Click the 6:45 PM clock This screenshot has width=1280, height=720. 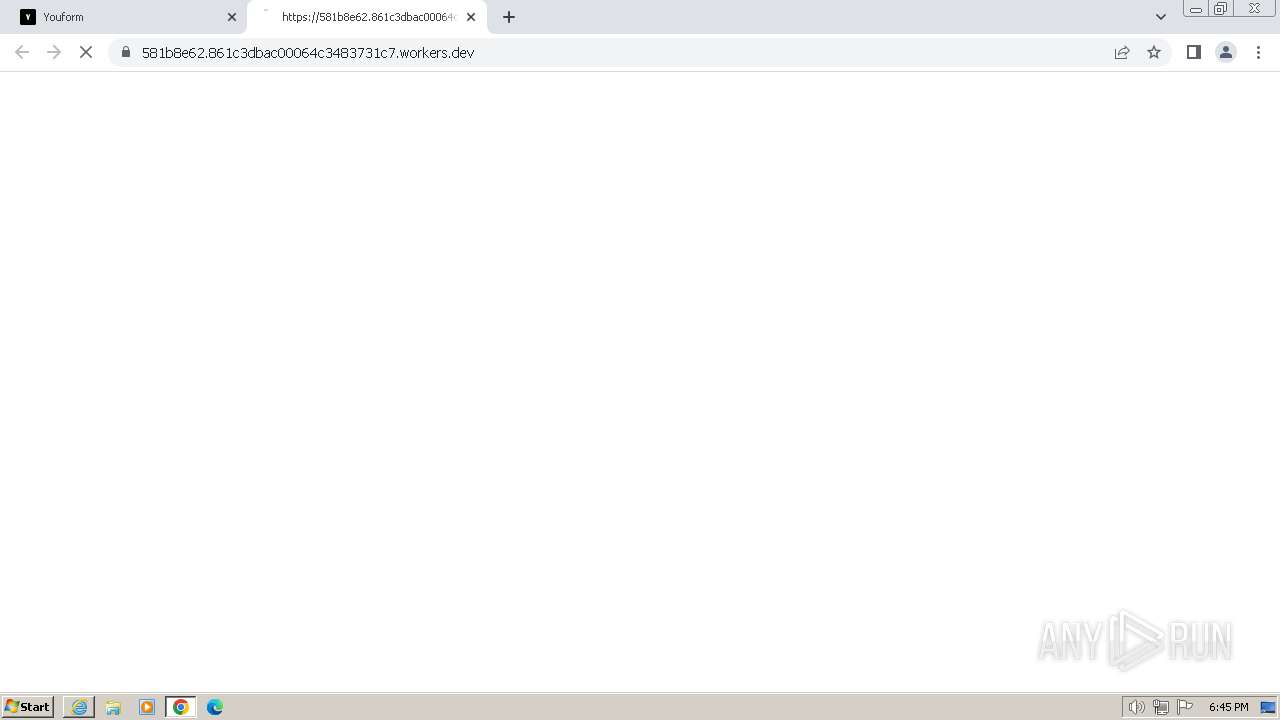point(1228,707)
